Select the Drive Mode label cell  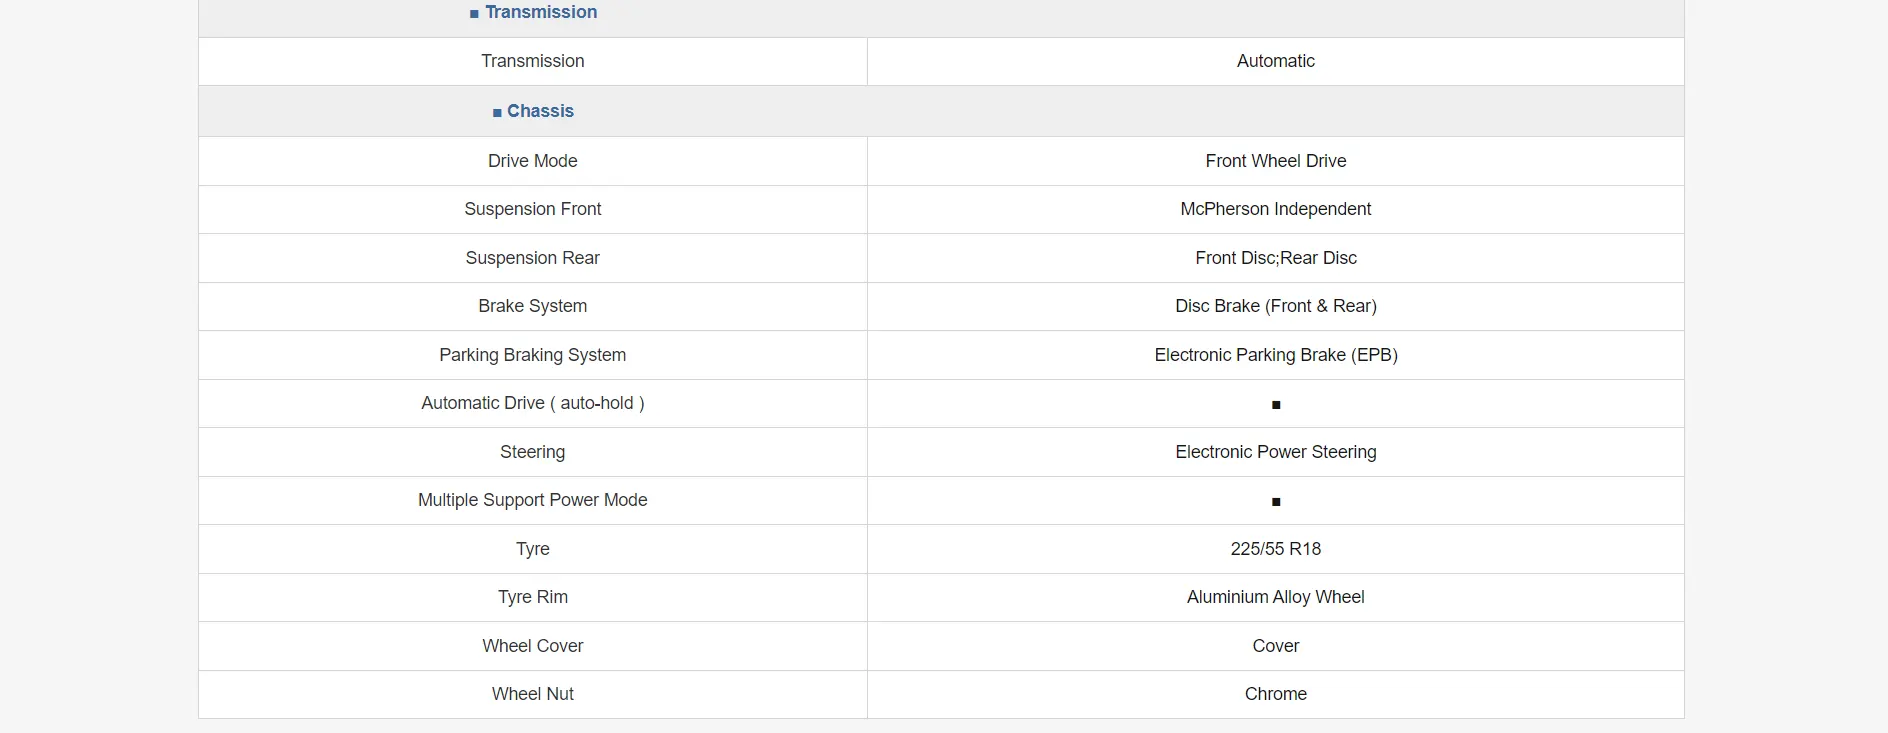[x=532, y=161]
